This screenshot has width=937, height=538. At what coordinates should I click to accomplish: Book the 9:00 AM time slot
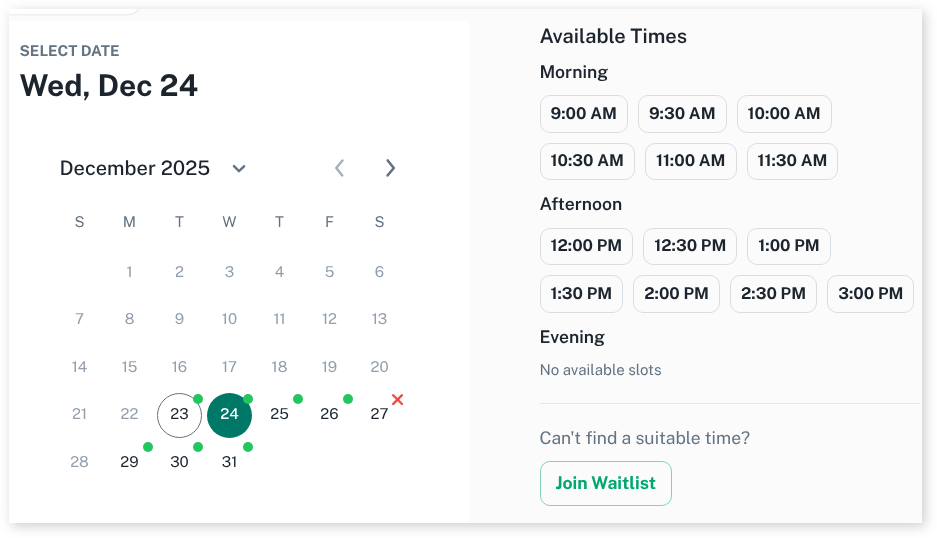click(583, 114)
